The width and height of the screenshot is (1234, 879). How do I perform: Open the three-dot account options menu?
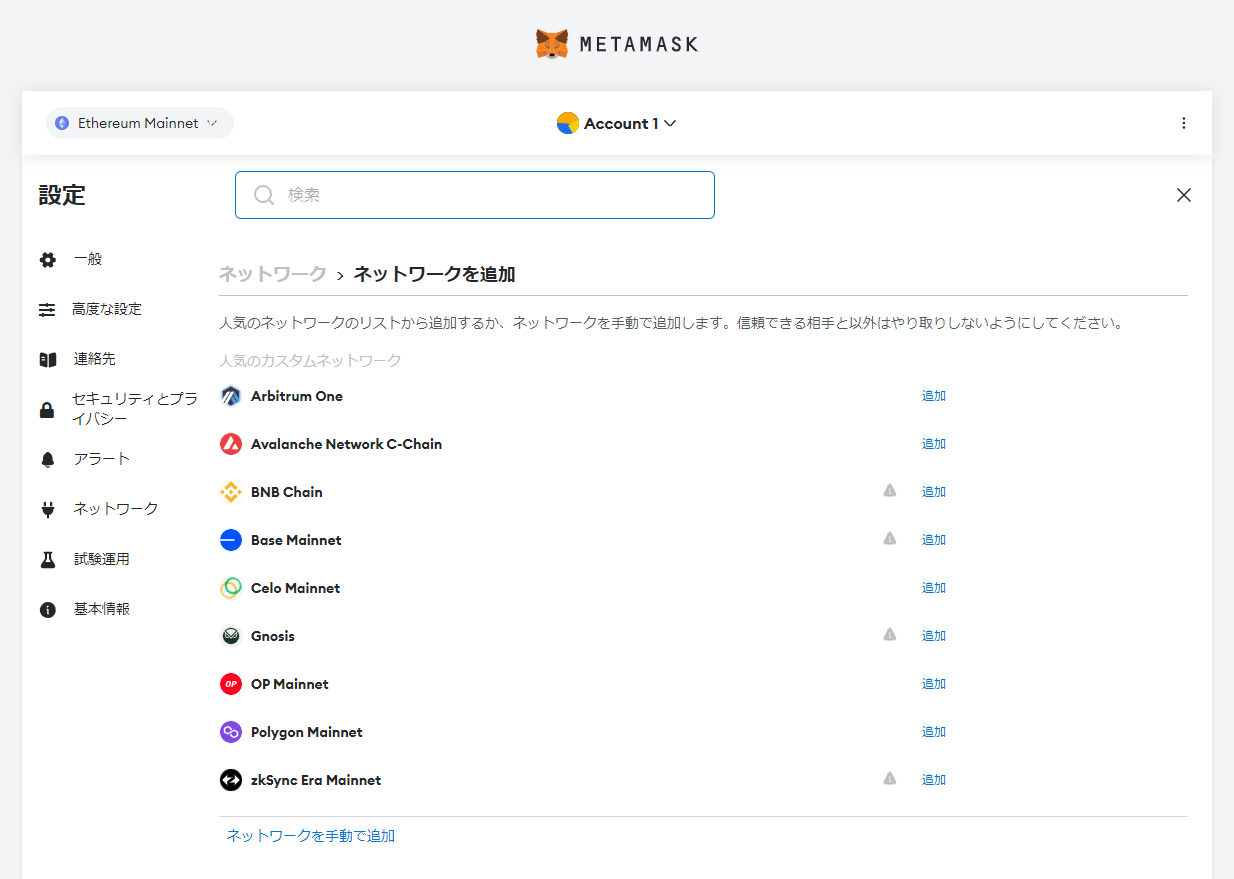coord(1184,123)
